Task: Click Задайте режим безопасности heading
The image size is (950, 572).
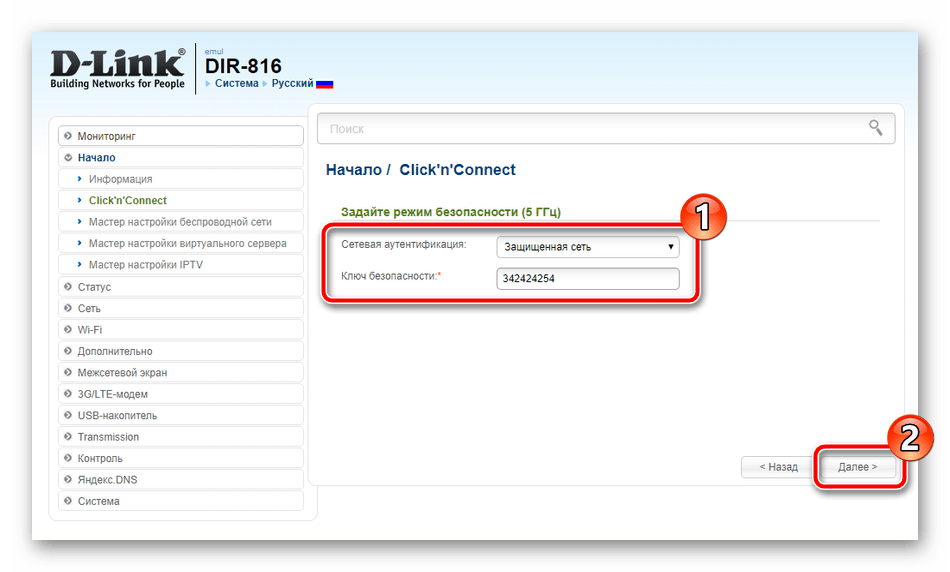Action: pos(451,211)
